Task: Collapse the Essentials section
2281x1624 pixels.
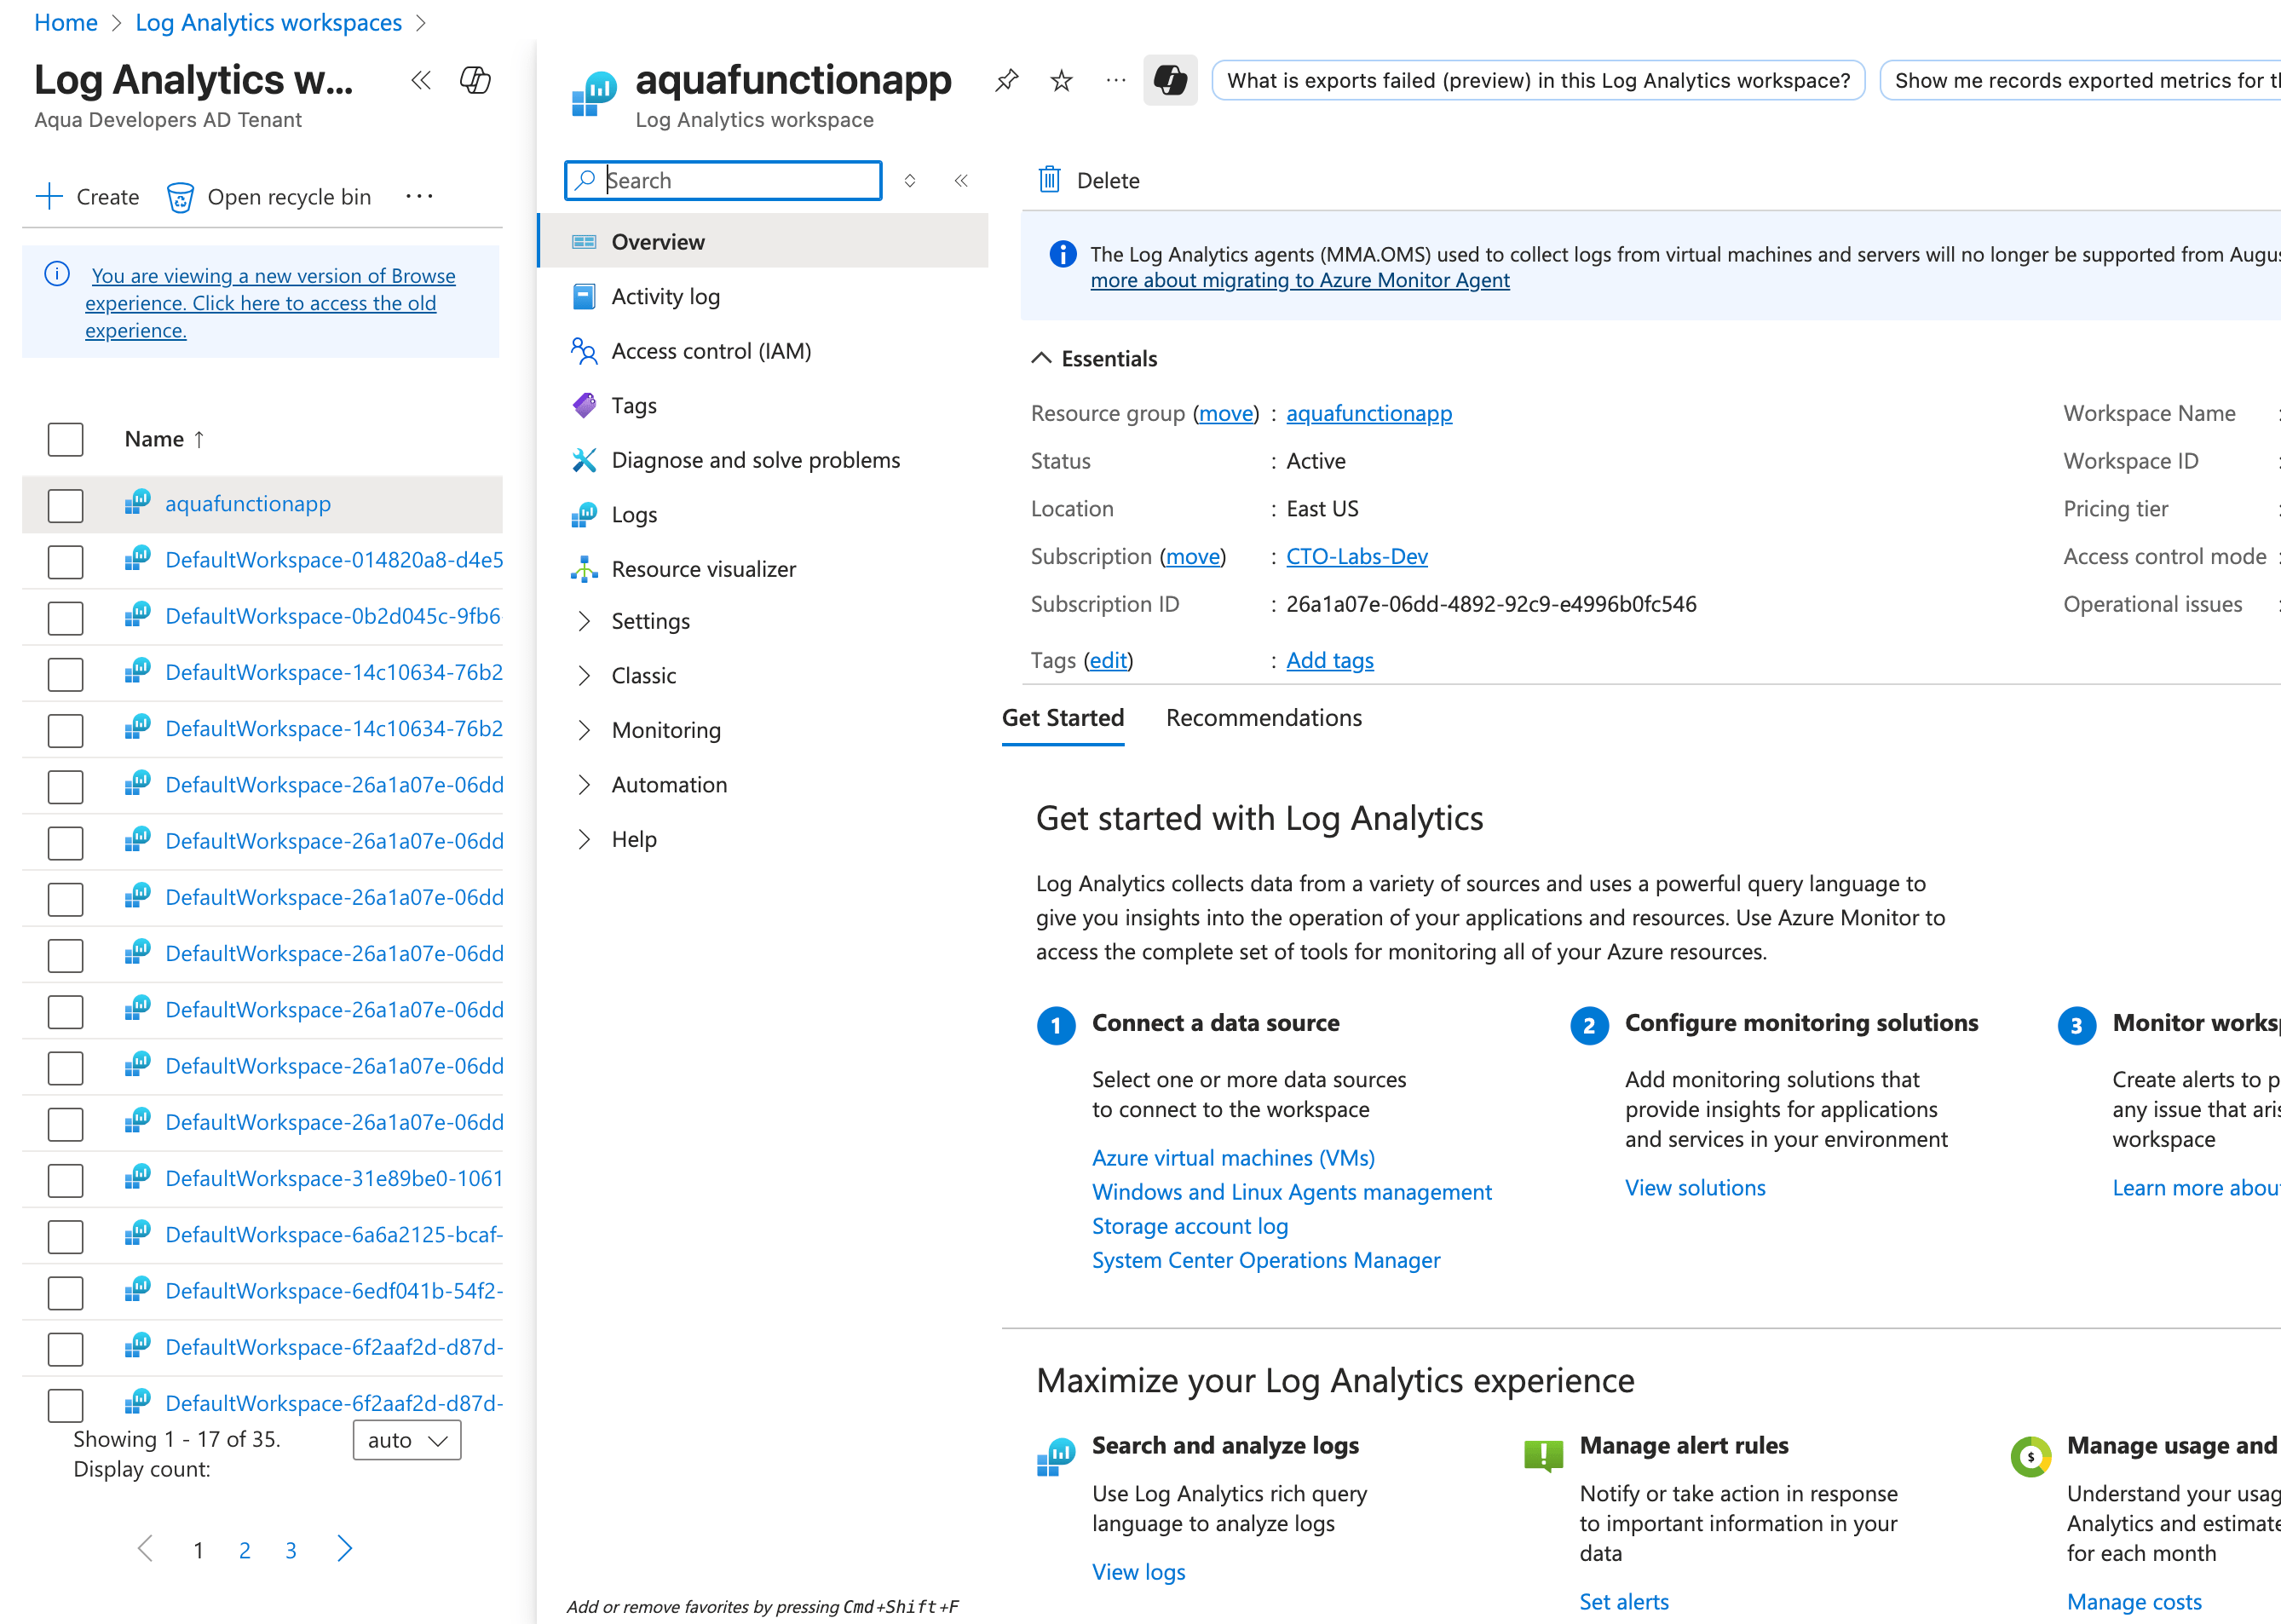Action: (1041, 358)
